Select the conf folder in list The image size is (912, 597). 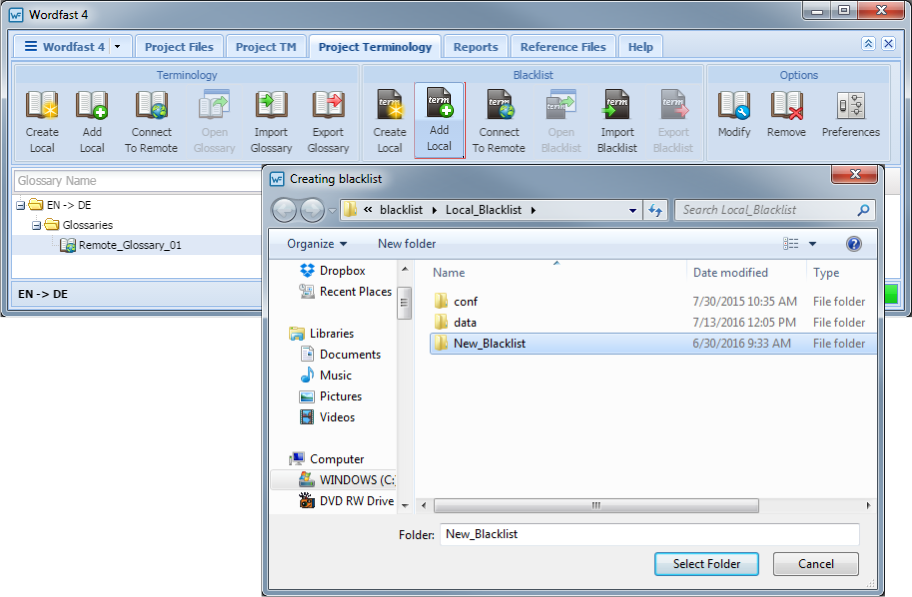[466, 301]
